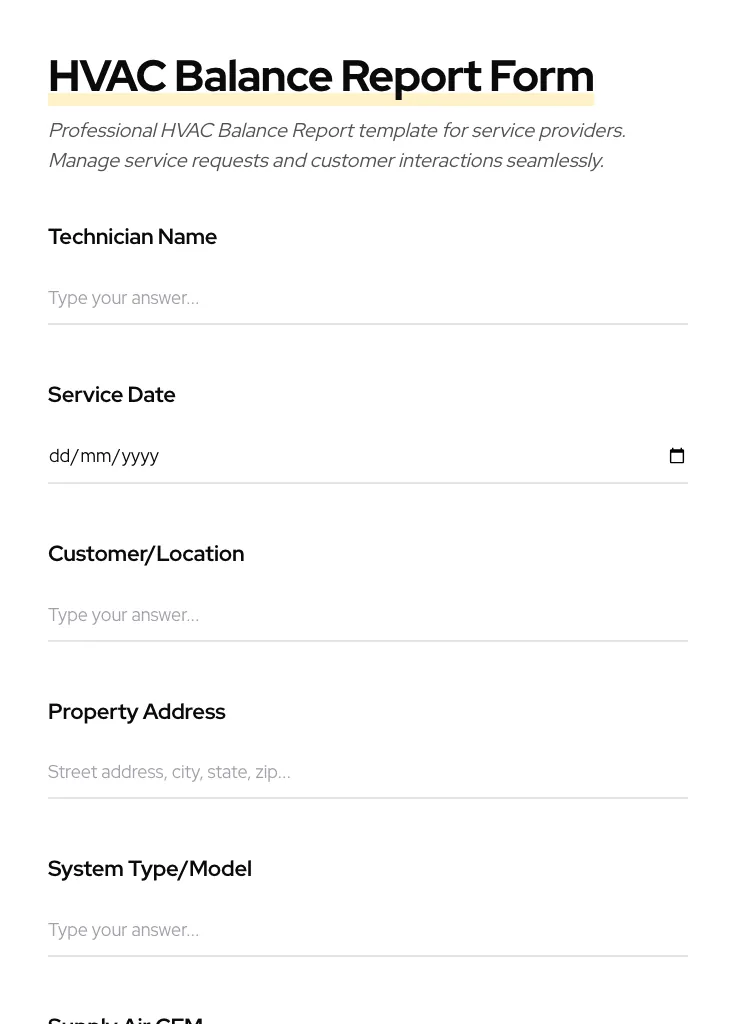
Task: Click the Customer/Location answer field
Action: (x=367, y=615)
